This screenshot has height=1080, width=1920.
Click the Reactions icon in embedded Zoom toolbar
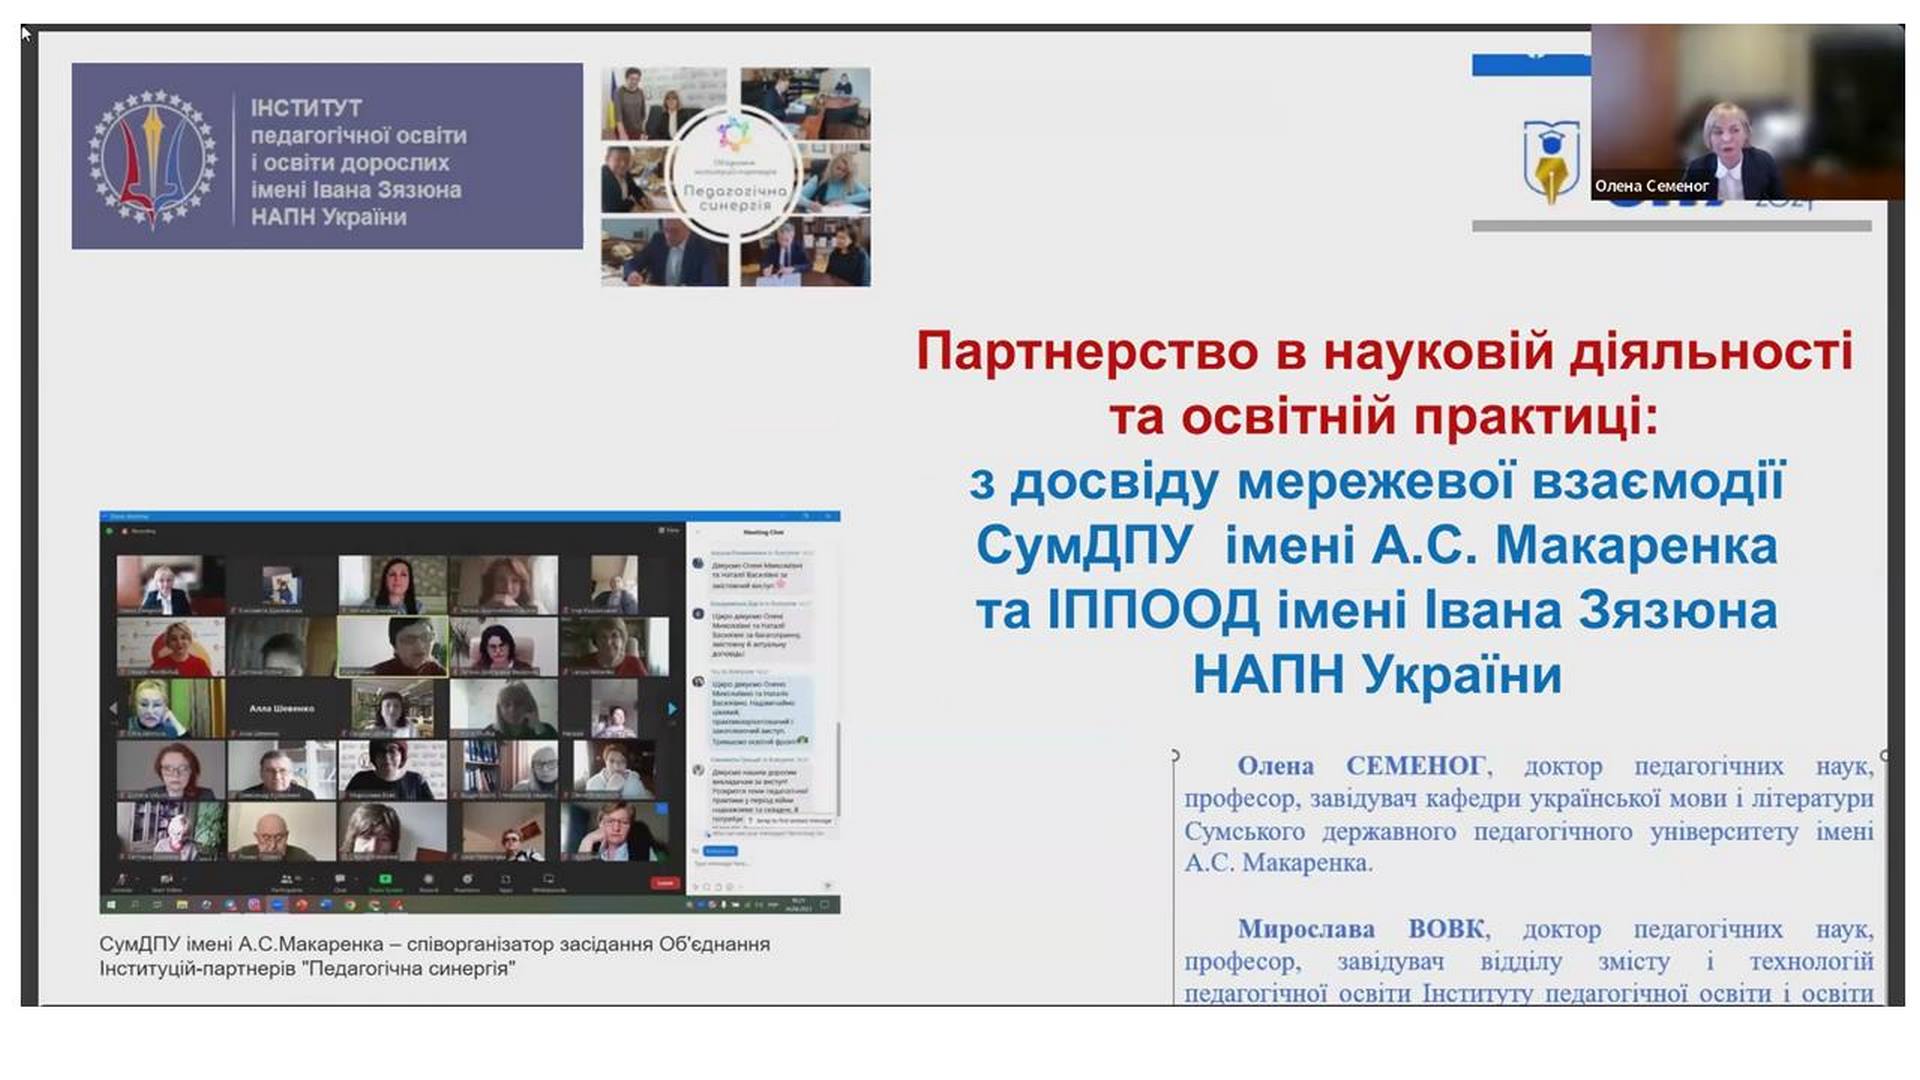[467, 879]
